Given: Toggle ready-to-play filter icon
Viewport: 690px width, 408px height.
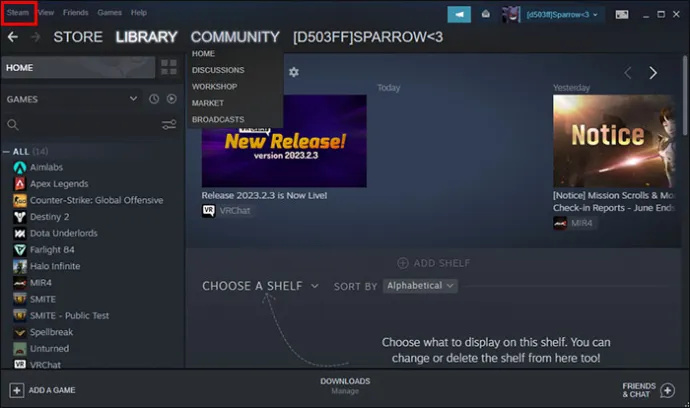Looking at the screenshot, I should coord(172,99).
